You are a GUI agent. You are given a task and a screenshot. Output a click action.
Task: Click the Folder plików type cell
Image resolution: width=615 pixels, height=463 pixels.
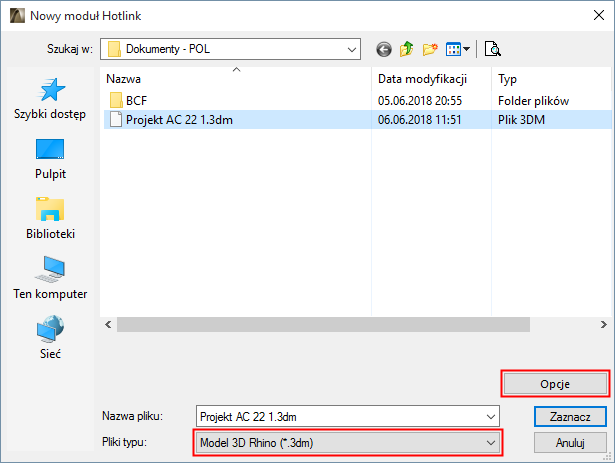[x=533, y=101]
